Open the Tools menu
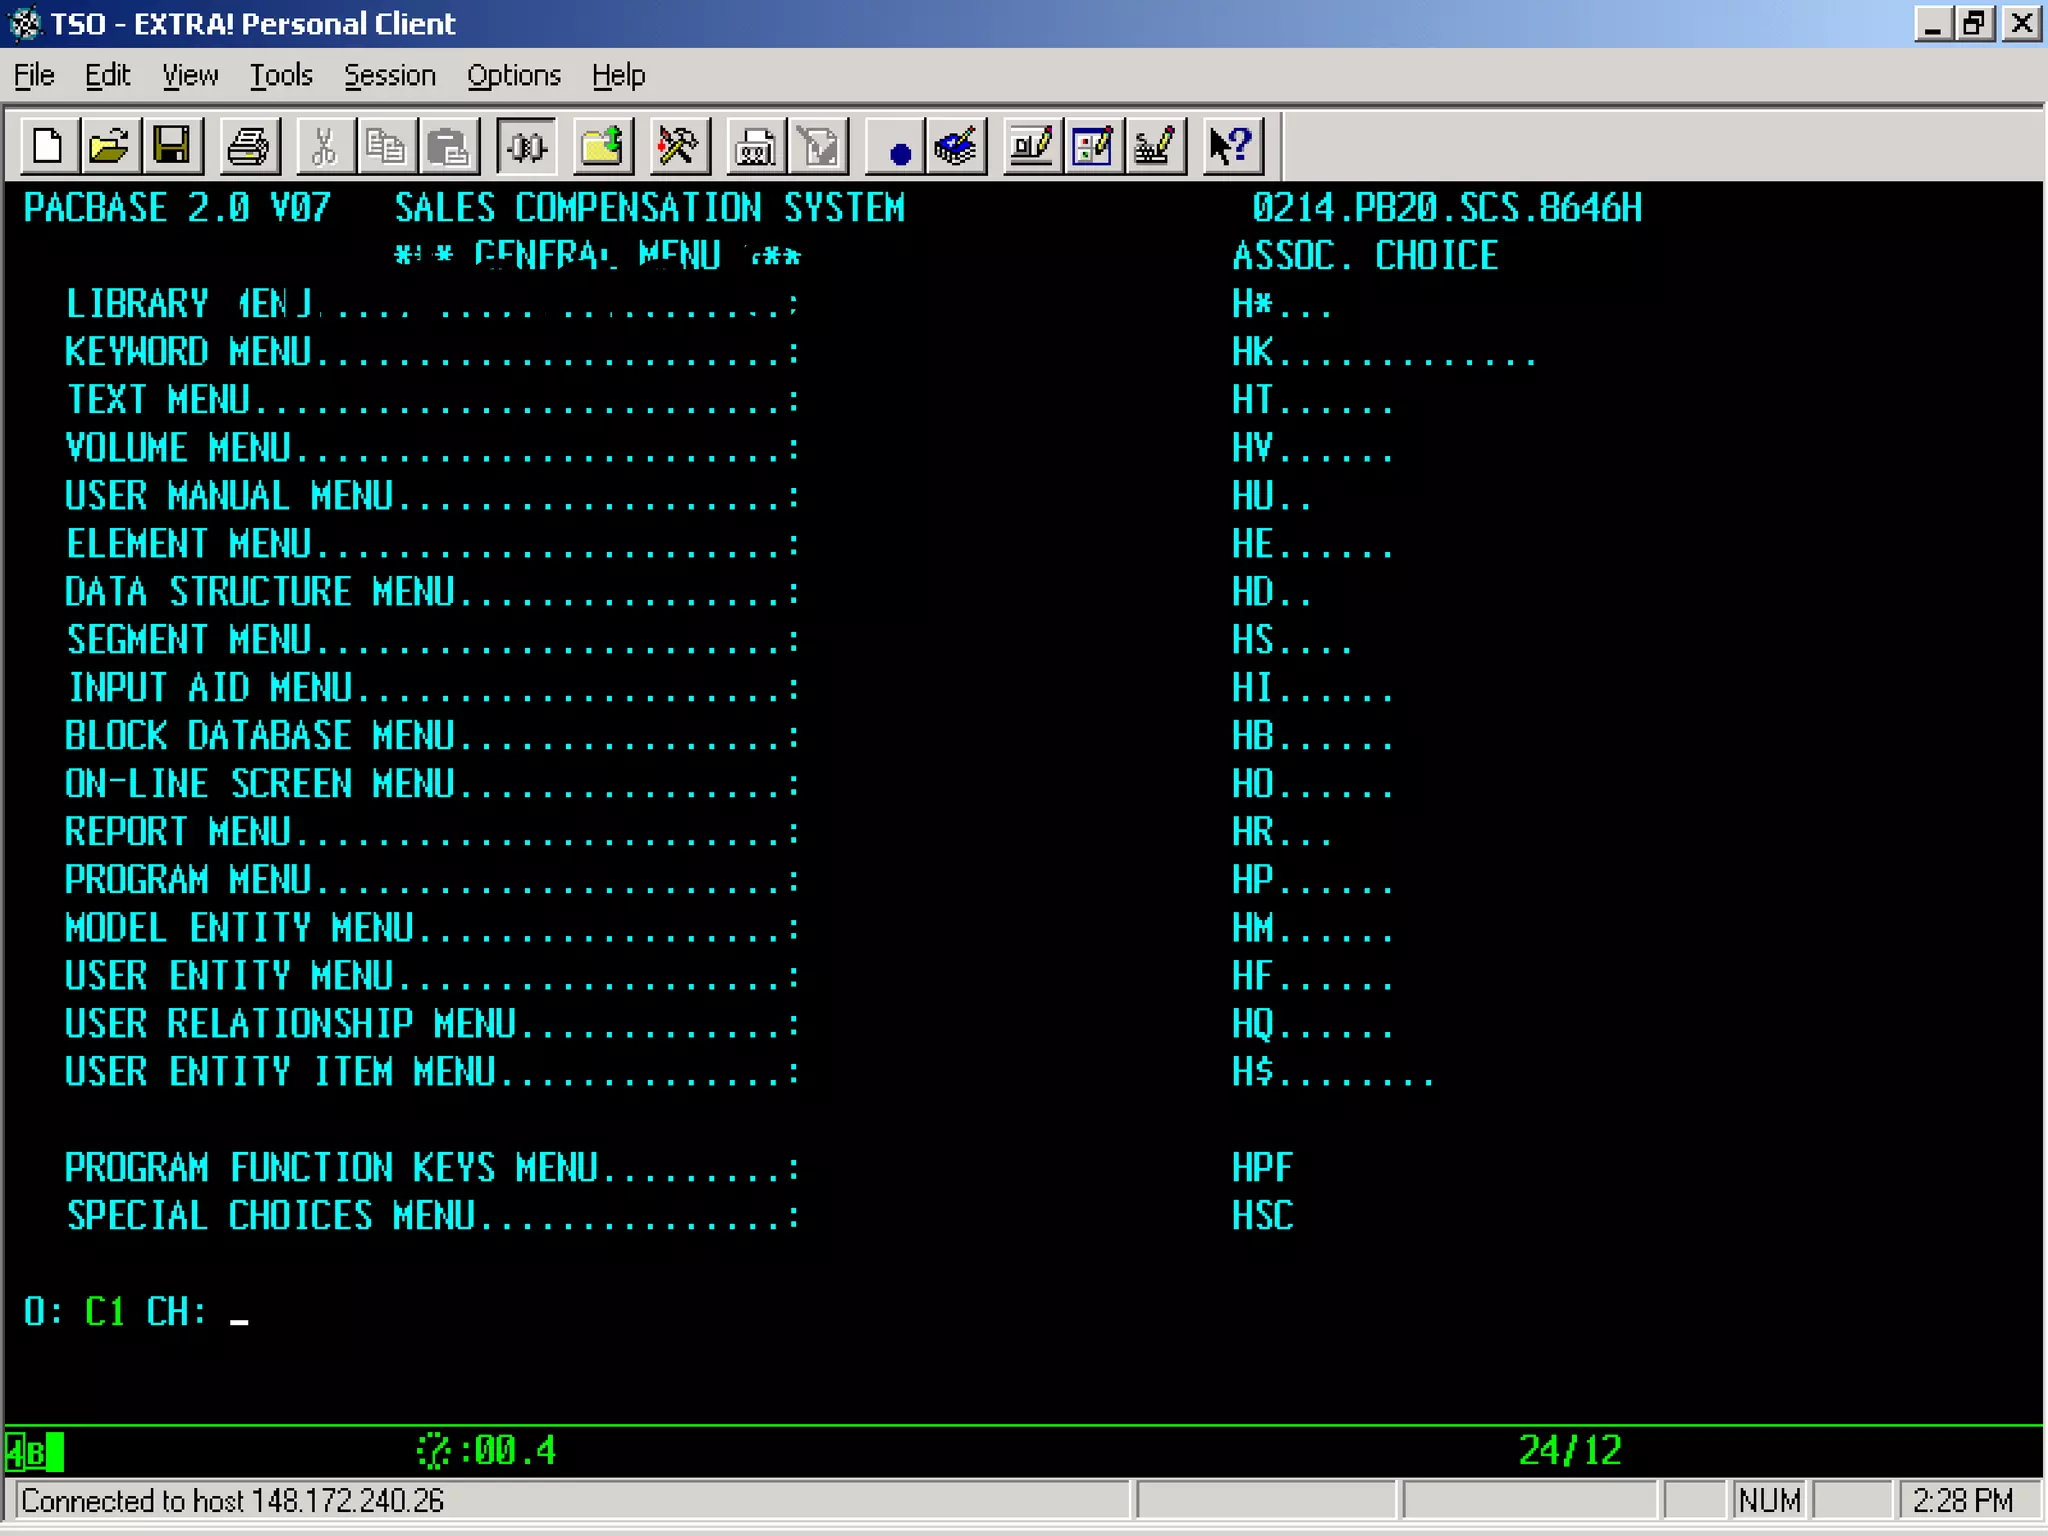This screenshot has height=1536, width=2048. [280, 76]
